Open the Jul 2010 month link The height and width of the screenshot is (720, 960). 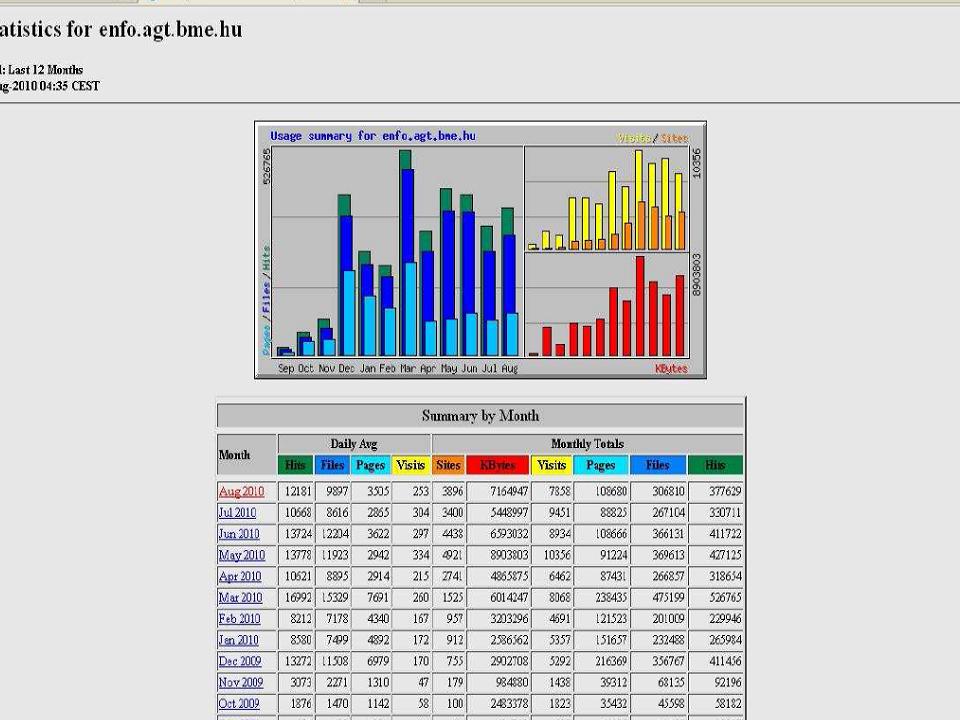click(x=238, y=512)
